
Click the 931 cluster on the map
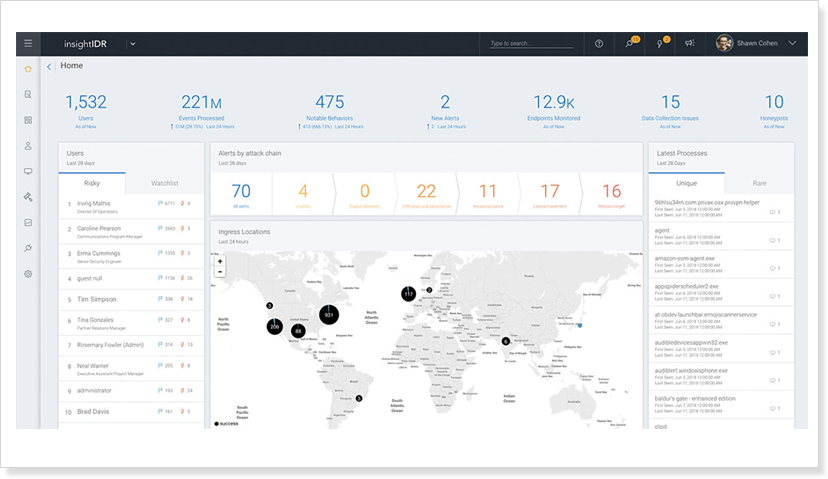click(x=329, y=315)
